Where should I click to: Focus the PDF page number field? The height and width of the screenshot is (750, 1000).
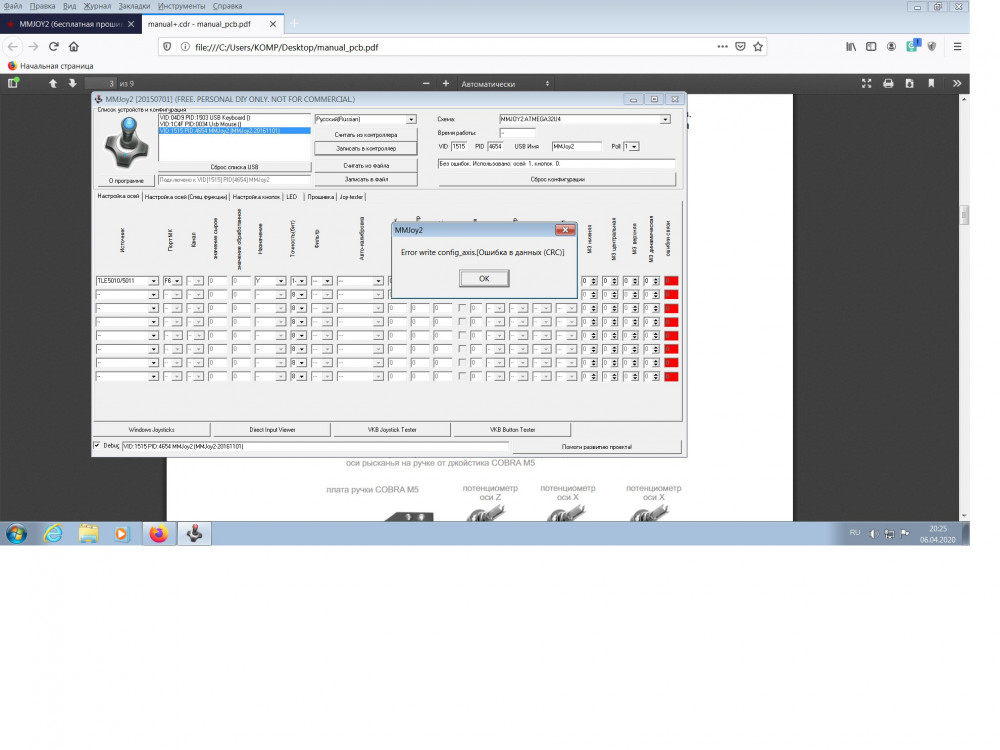100,84
